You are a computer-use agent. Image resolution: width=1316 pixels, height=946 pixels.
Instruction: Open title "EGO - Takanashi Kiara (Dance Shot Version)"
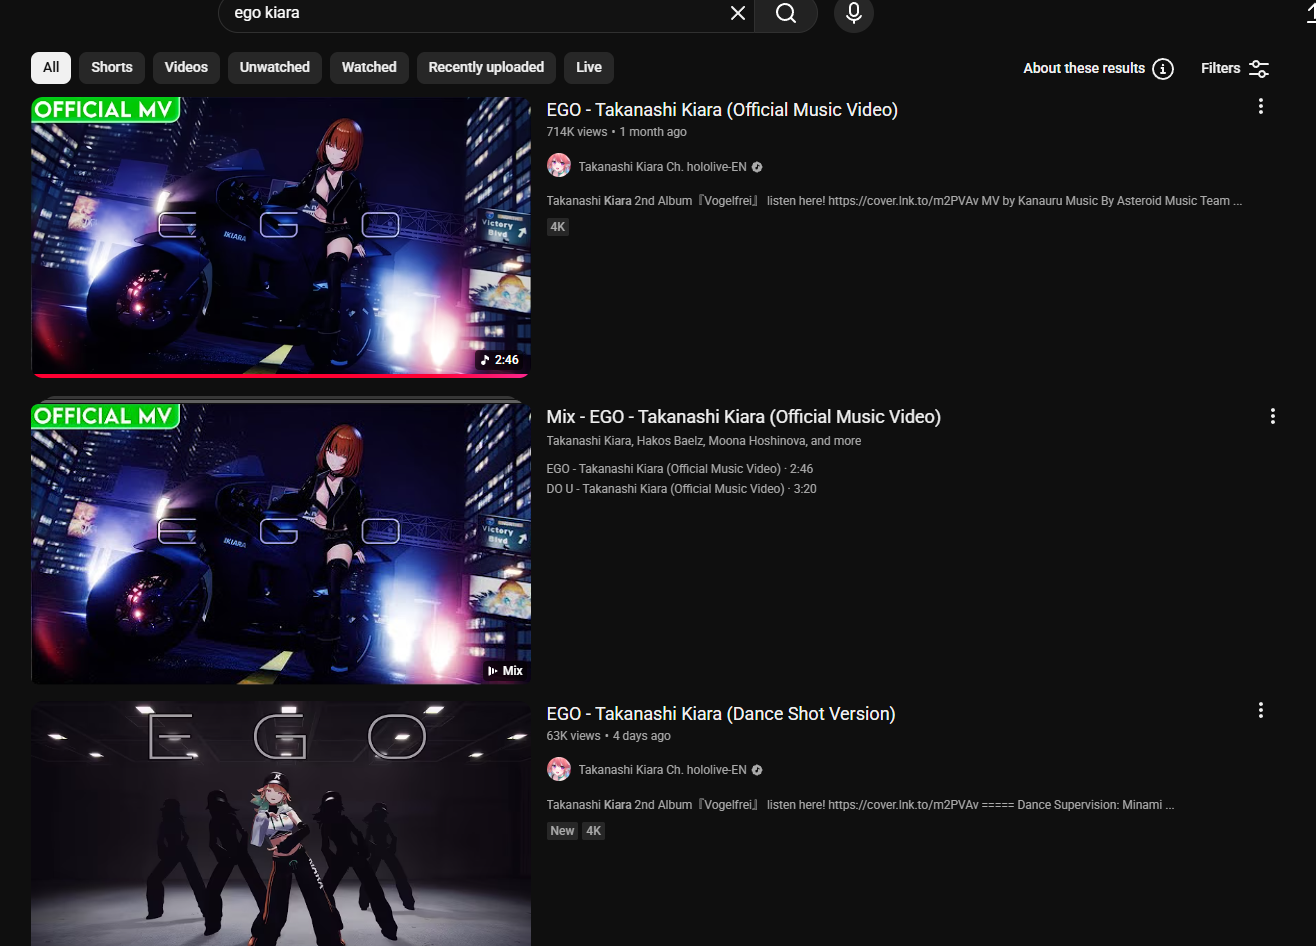click(x=721, y=714)
